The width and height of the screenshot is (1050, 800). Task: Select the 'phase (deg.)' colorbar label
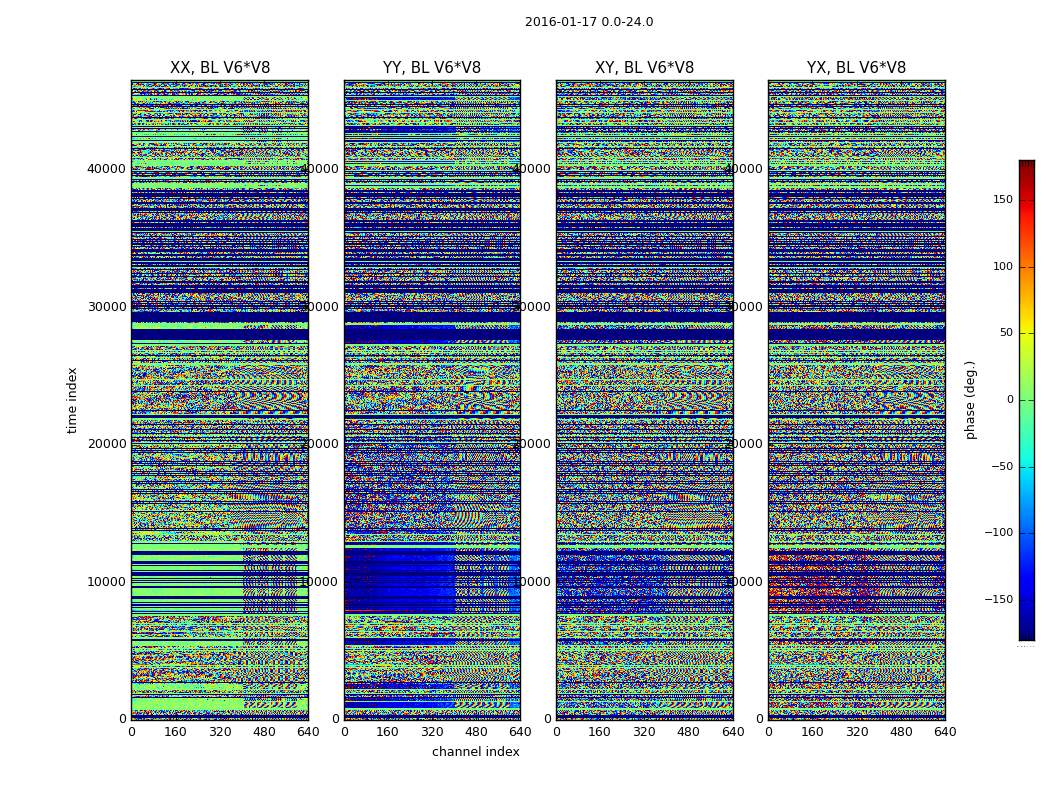tap(971, 400)
